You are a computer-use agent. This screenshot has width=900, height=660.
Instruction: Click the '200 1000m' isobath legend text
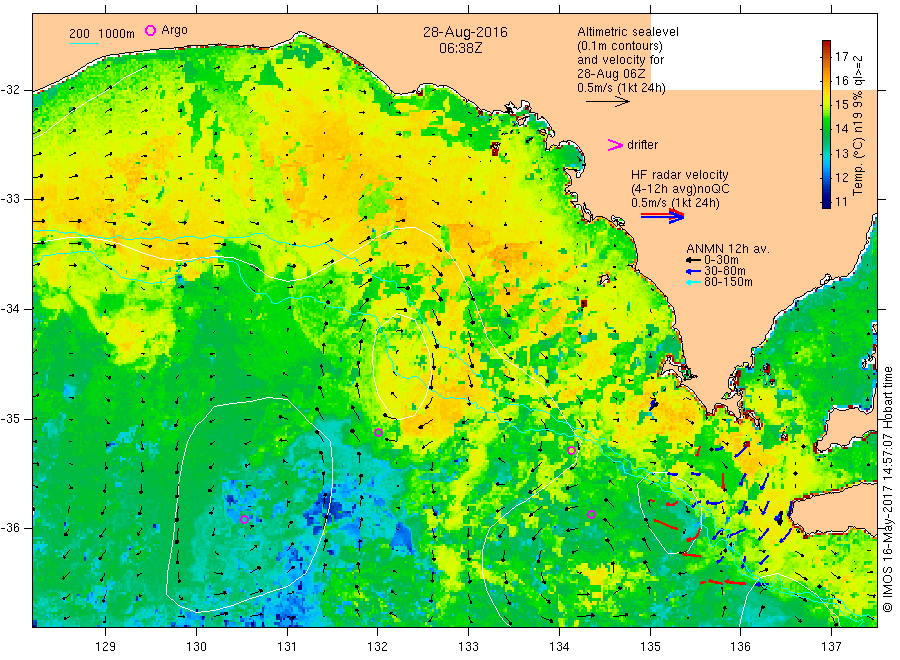(x=102, y=34)
